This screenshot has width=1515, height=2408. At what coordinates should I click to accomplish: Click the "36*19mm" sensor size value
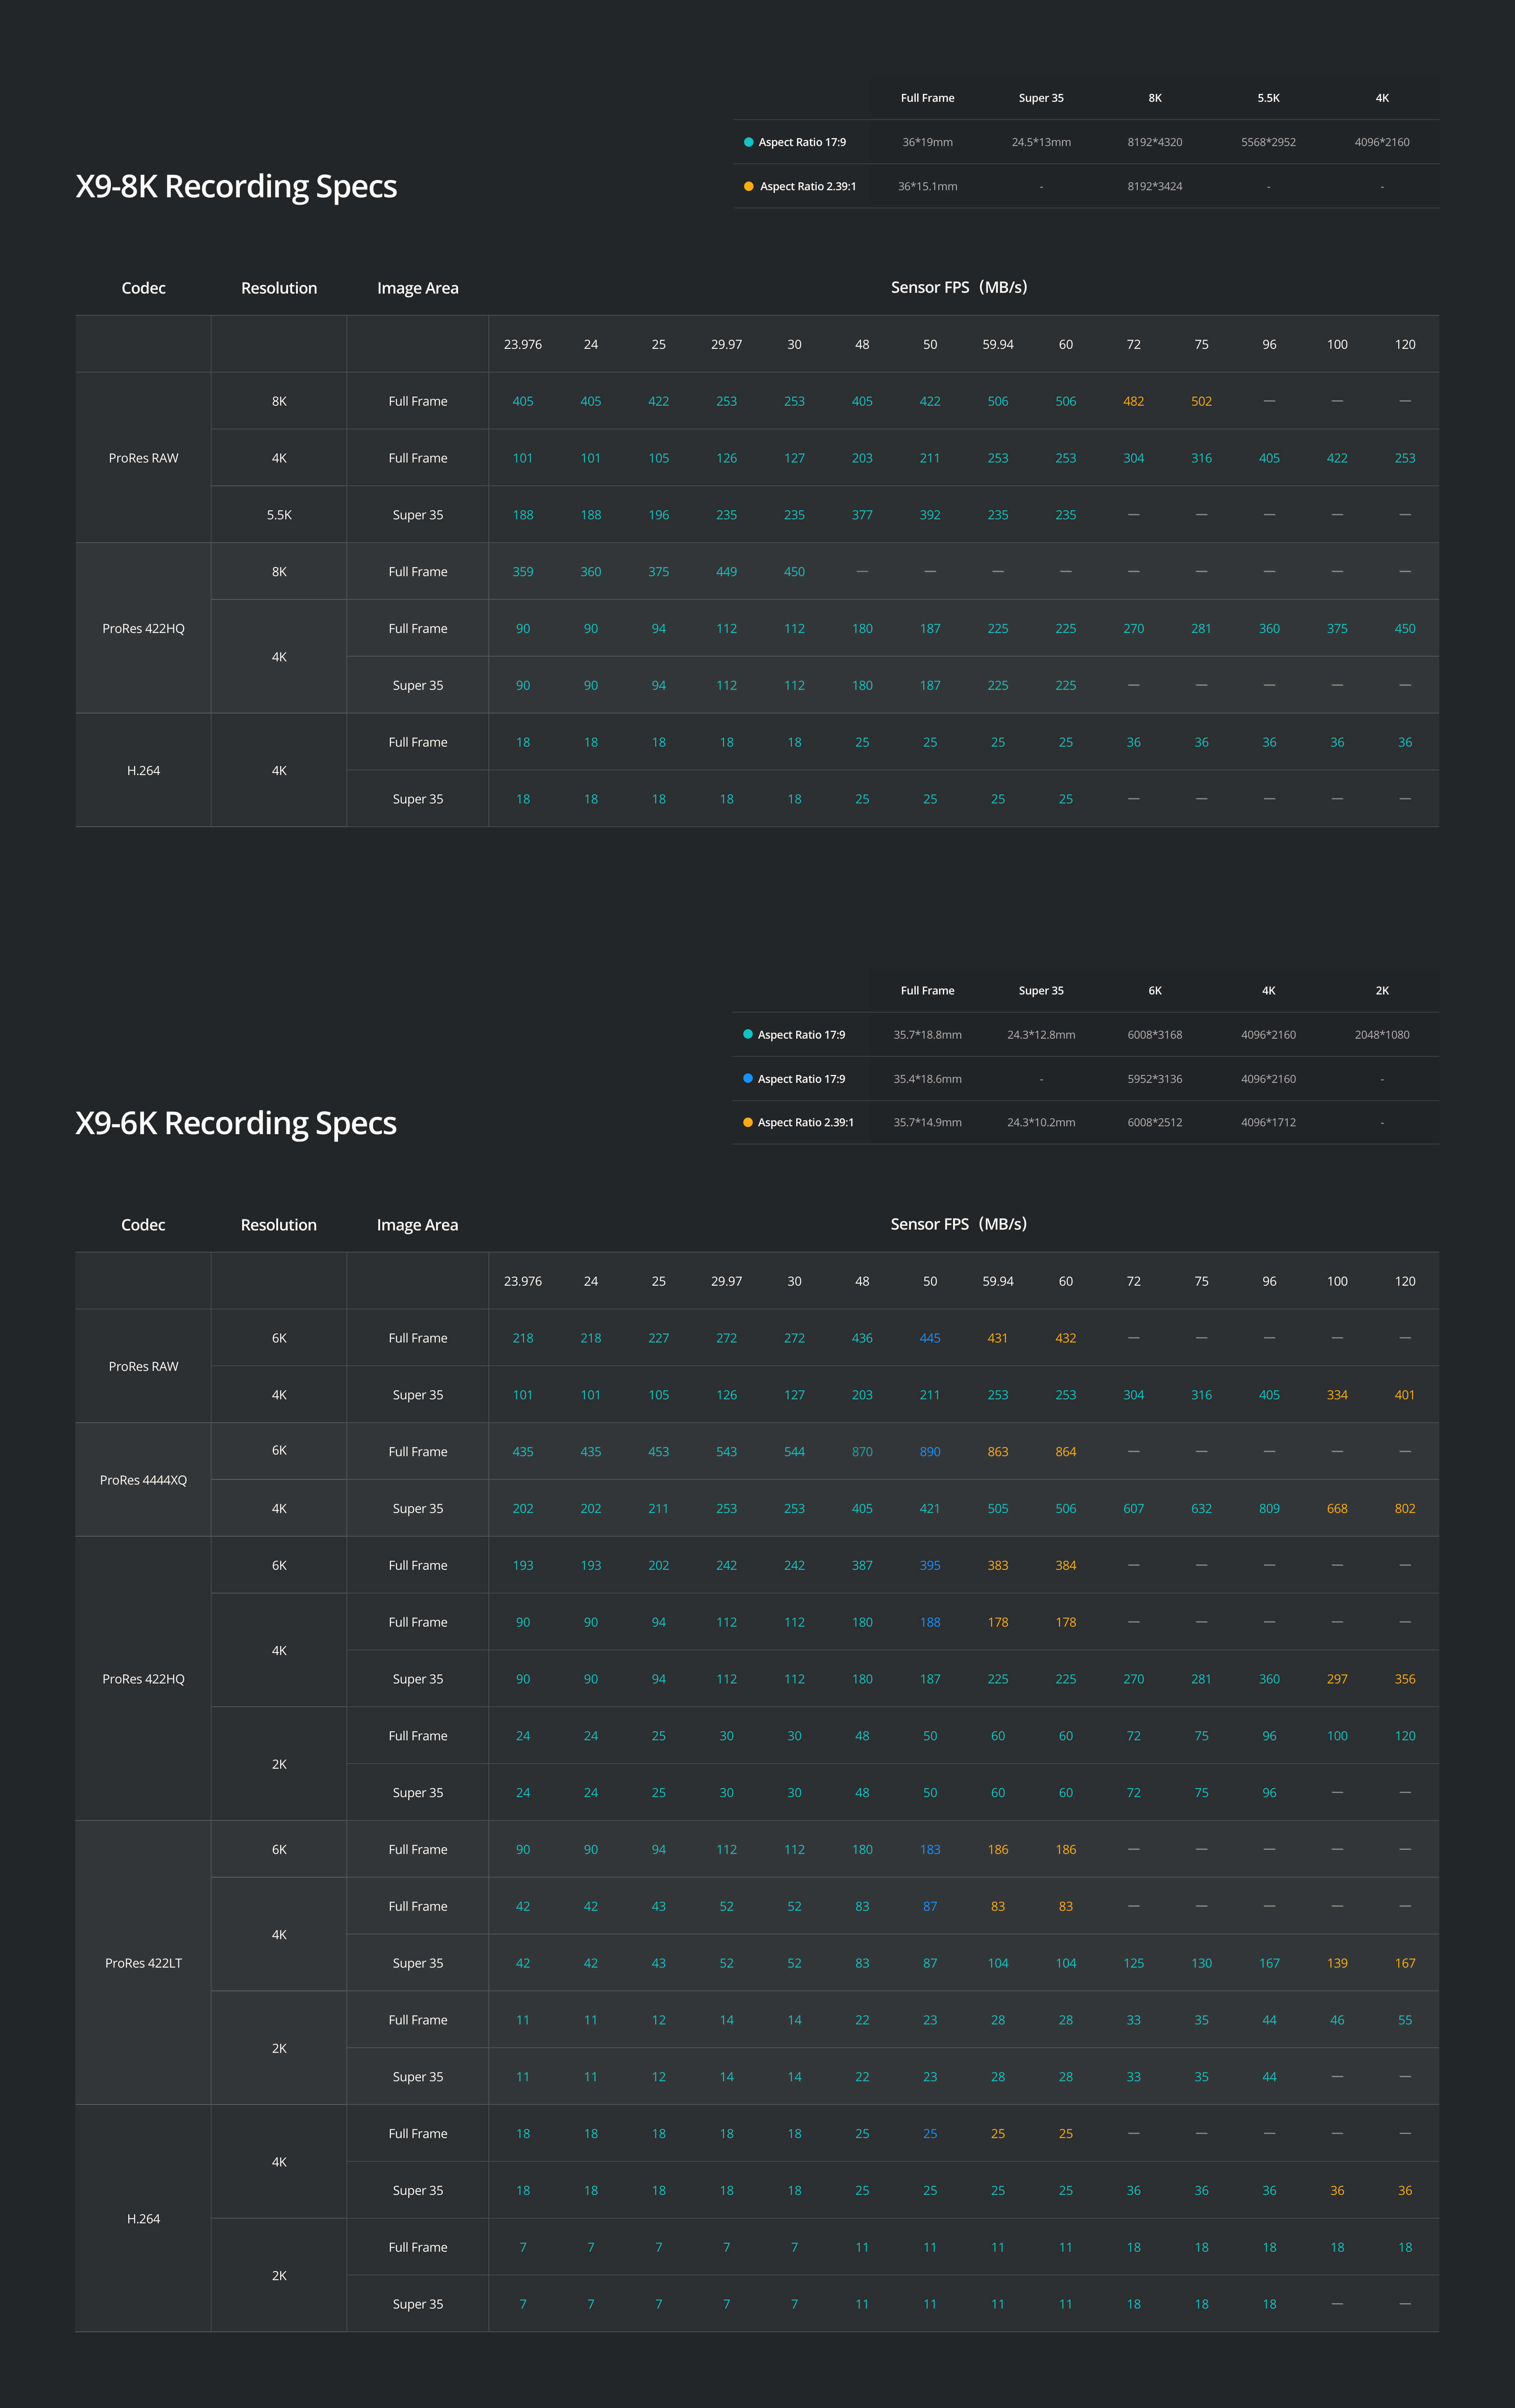927,142
